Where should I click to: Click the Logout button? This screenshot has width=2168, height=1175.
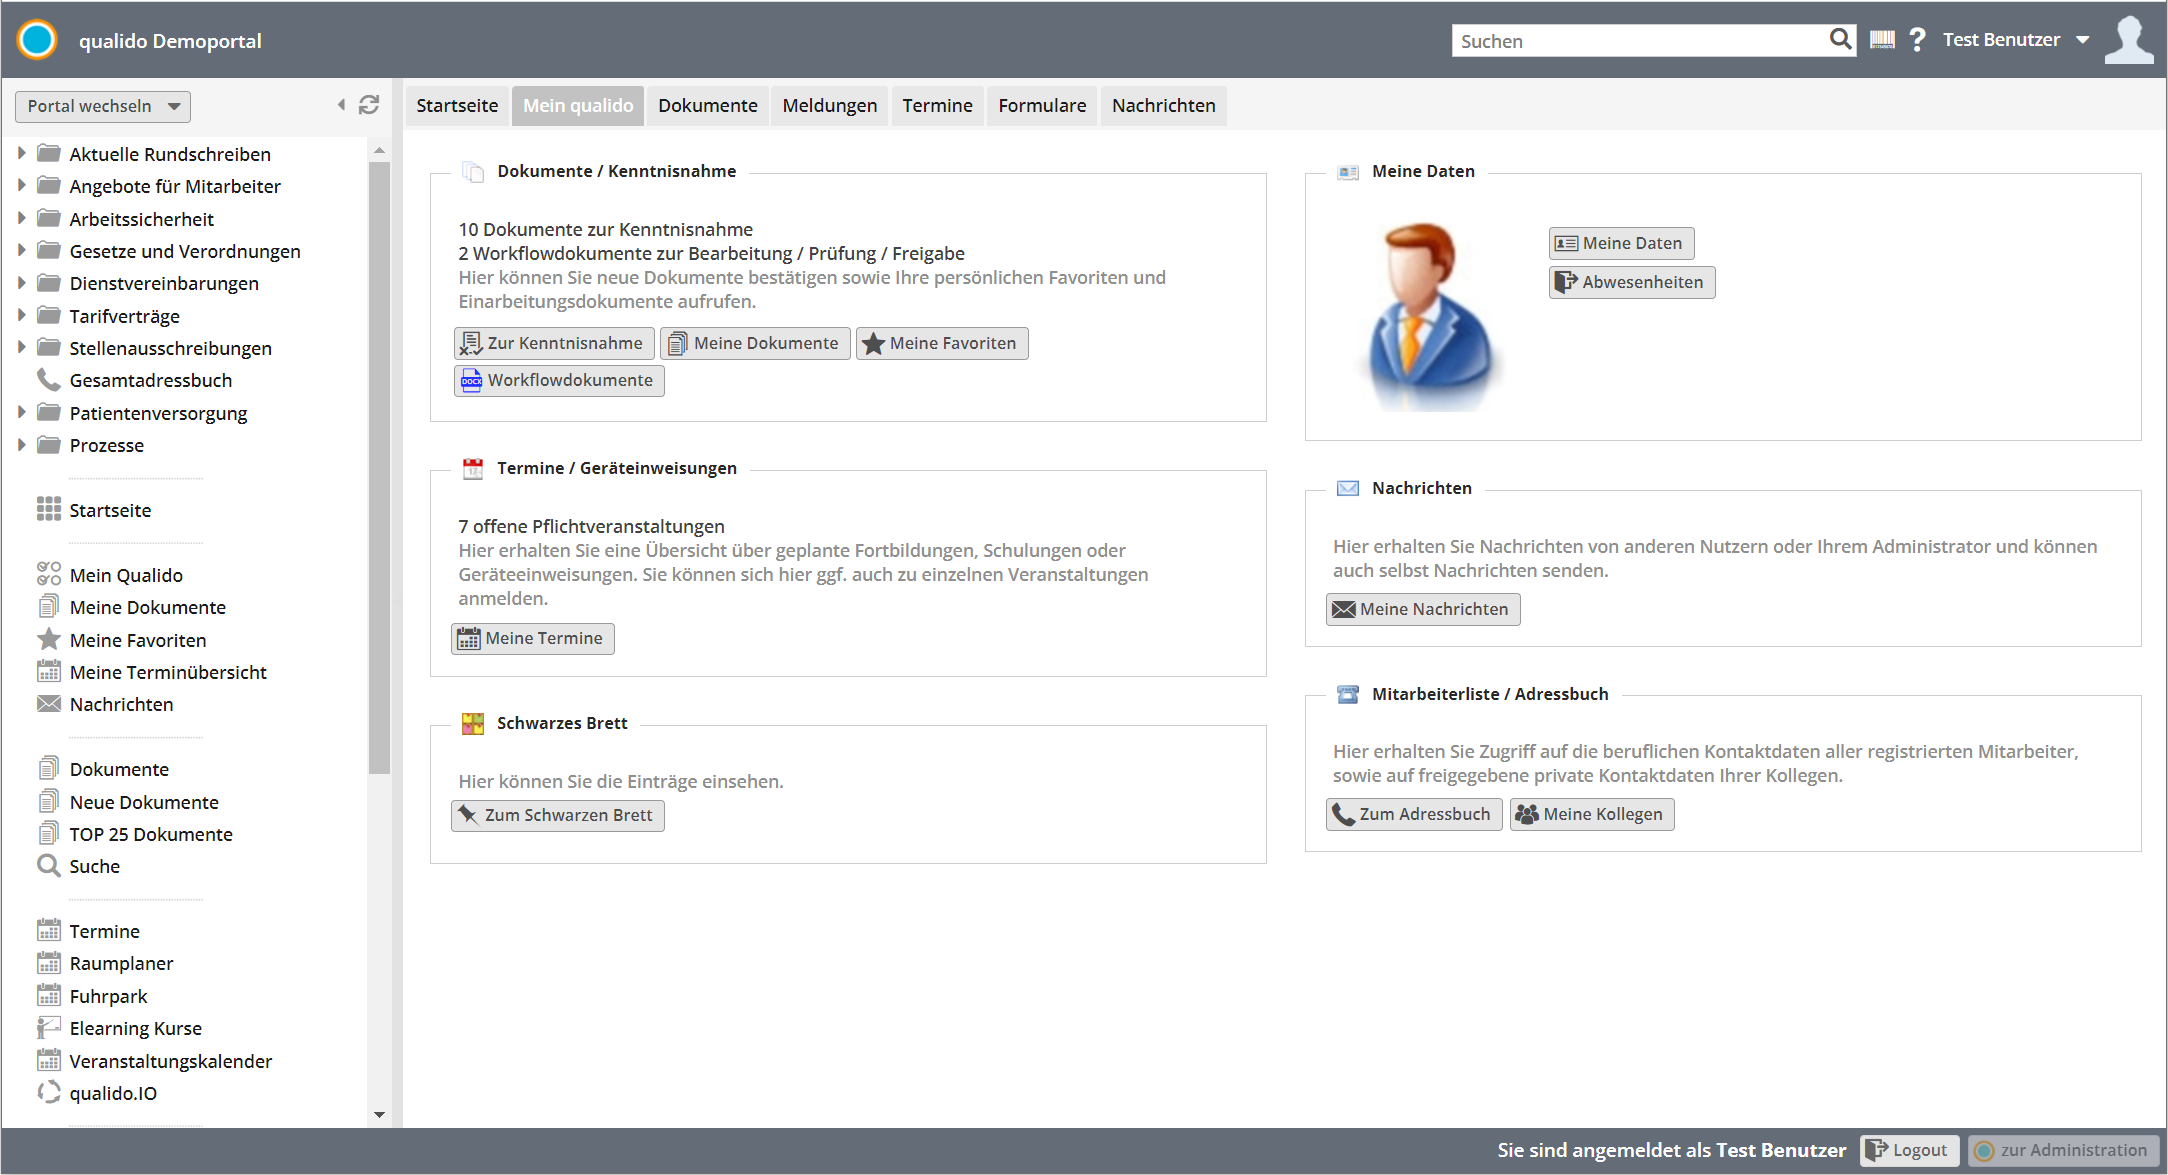(x=1909, y=1150)
